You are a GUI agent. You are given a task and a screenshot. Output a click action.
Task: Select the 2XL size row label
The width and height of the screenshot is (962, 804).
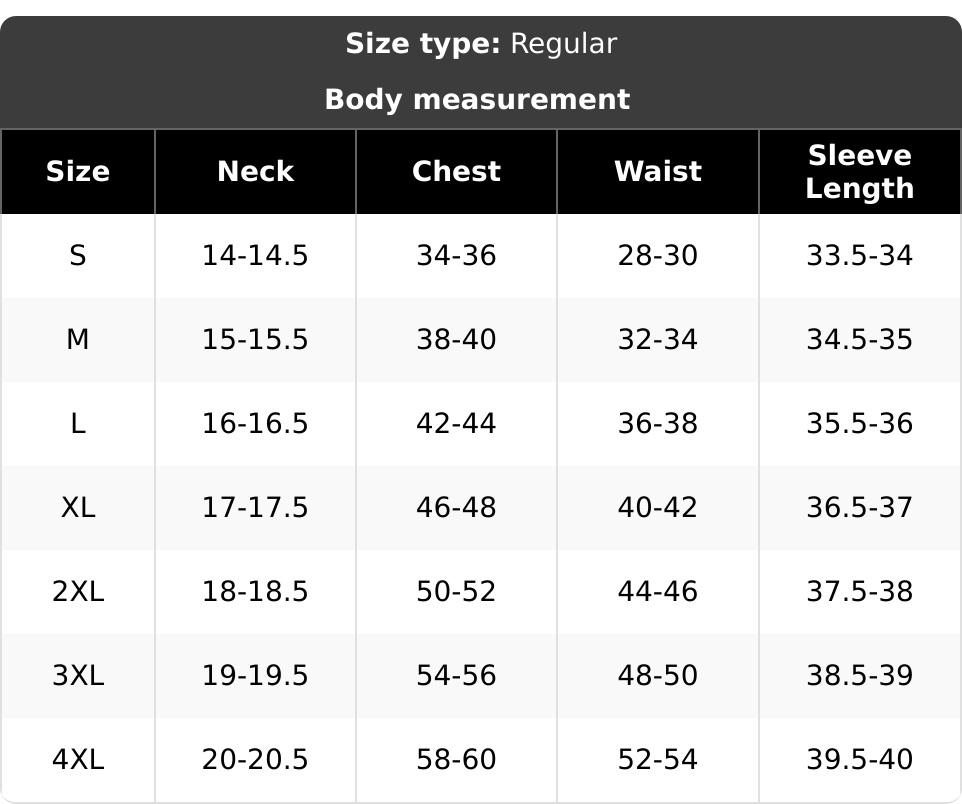tap(78, 592)
